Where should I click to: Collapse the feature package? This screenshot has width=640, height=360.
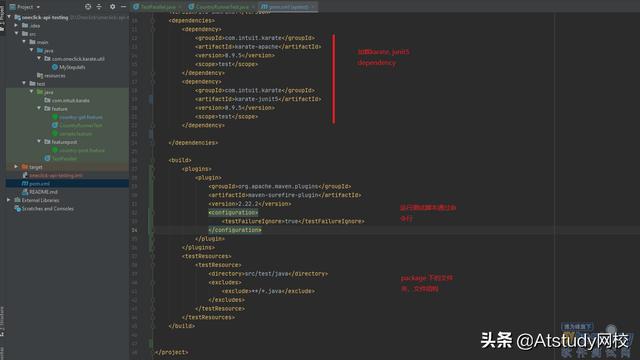tap(39, 108)
